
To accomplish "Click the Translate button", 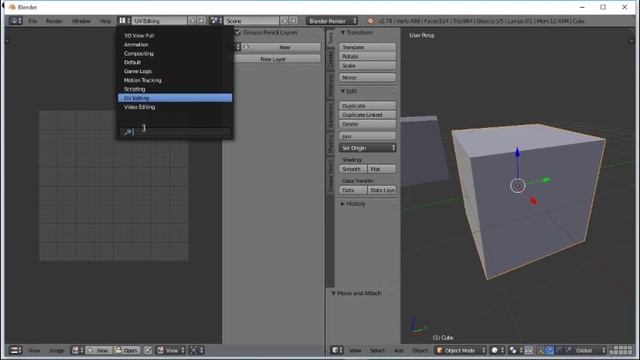I will [367, 47].
